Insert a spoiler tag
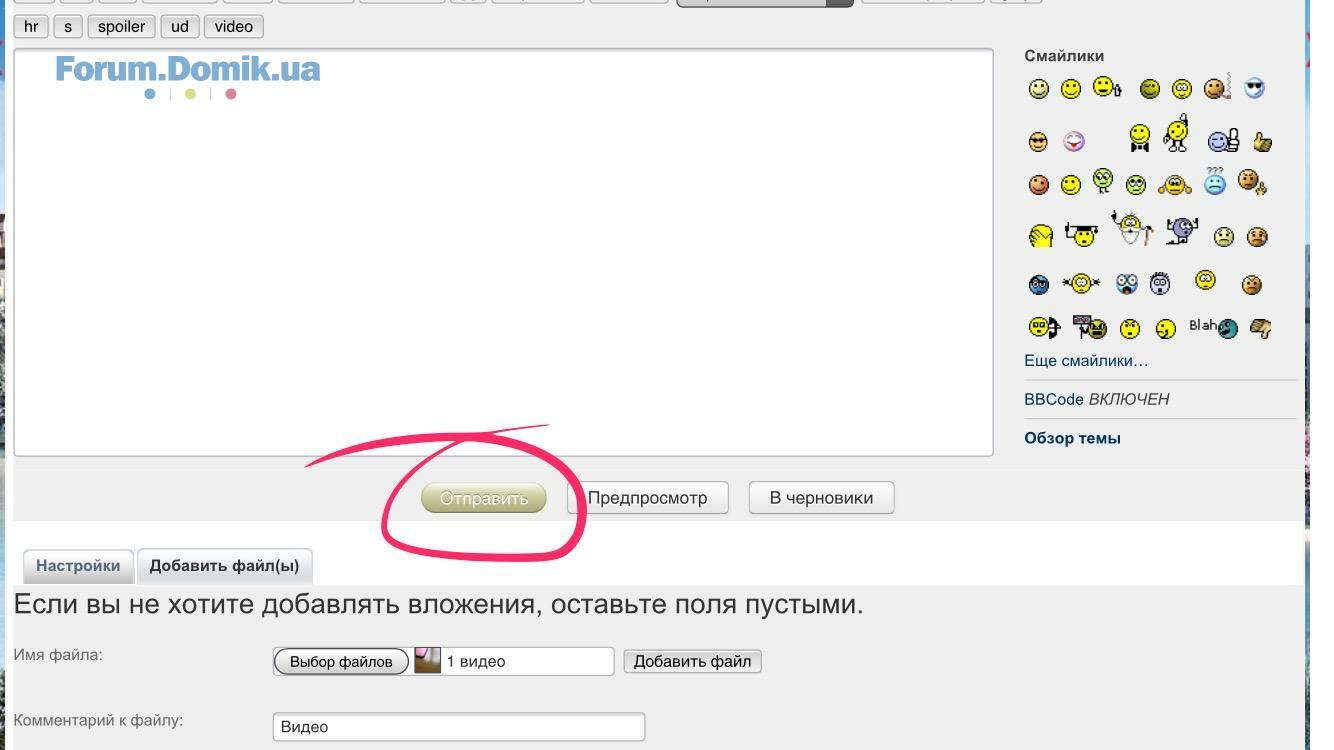Screen dimensions: 1334x750 (121, 26)
